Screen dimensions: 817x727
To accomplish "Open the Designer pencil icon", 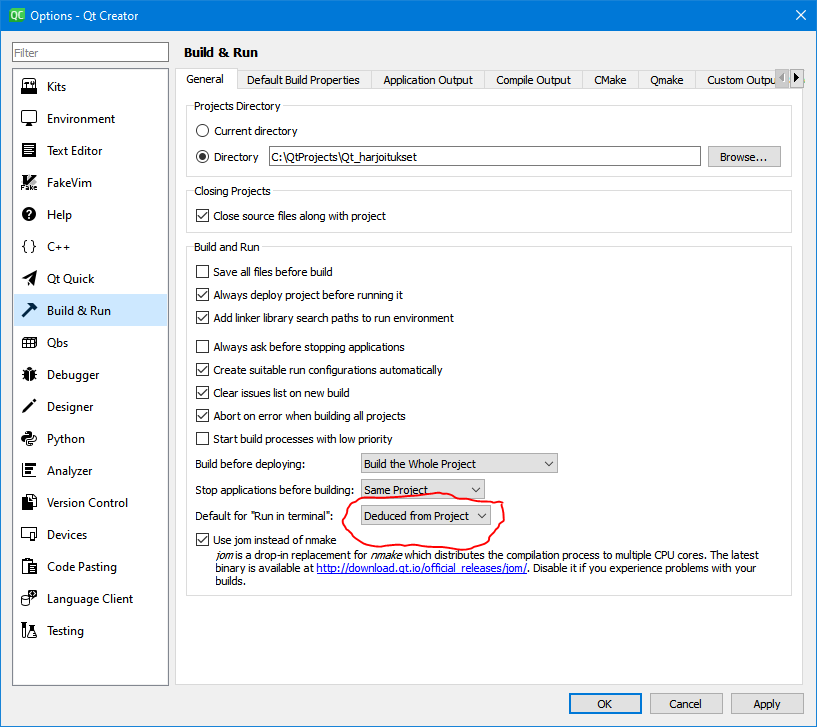I will click(x=29, y=406).
